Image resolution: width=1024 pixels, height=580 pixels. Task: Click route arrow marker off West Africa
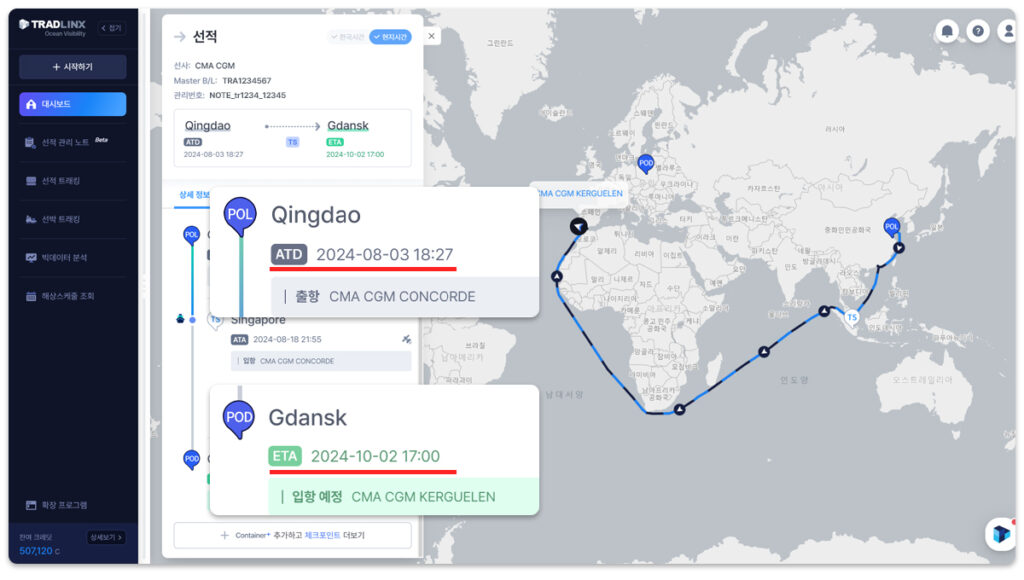[x=556, y=277]
